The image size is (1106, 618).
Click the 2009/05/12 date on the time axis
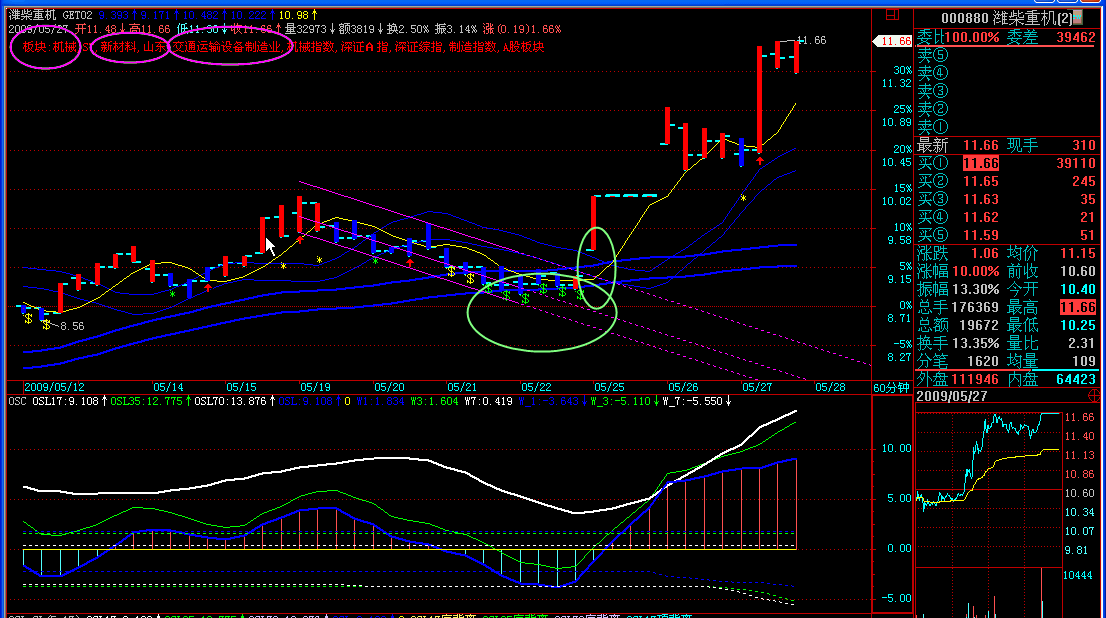click(54, 387)
